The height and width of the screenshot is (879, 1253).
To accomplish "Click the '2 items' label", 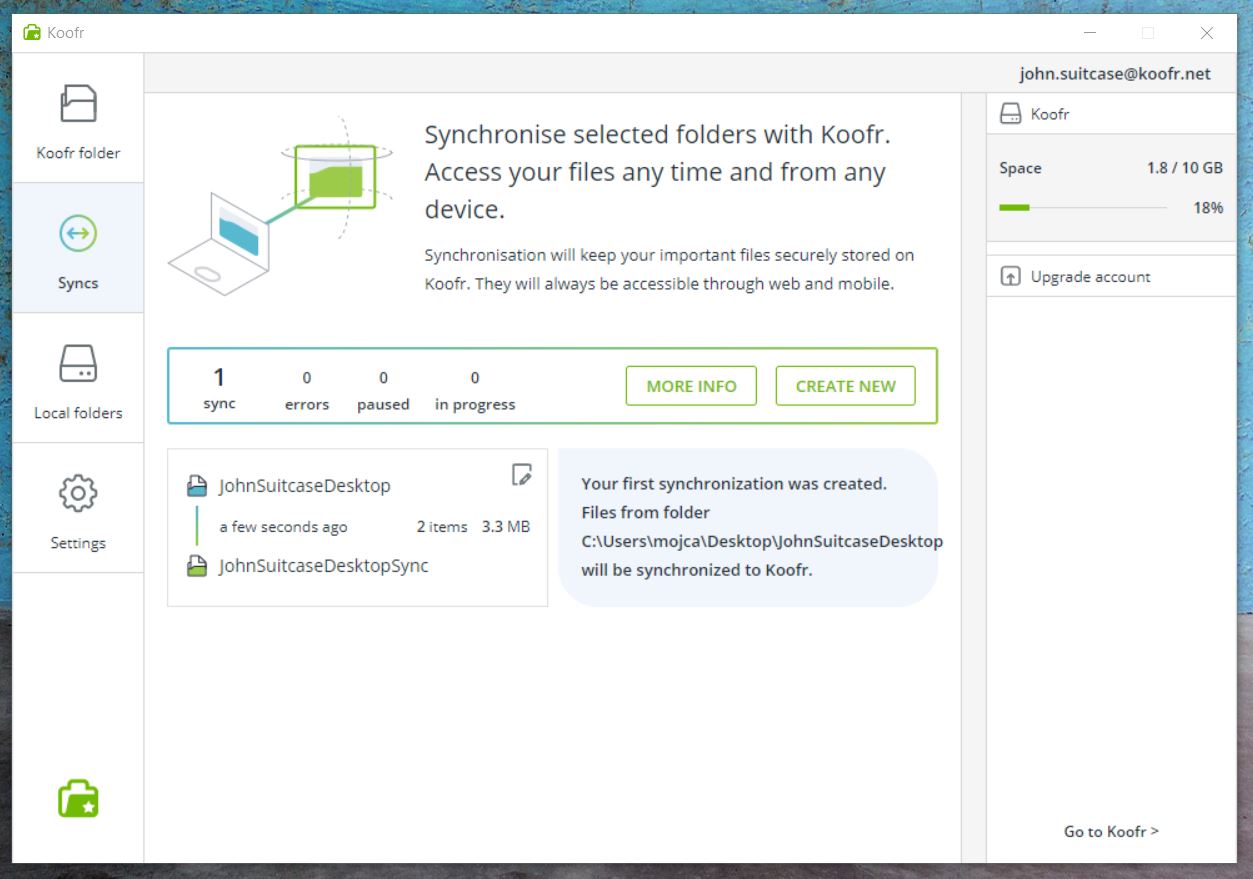I will 442,527.
